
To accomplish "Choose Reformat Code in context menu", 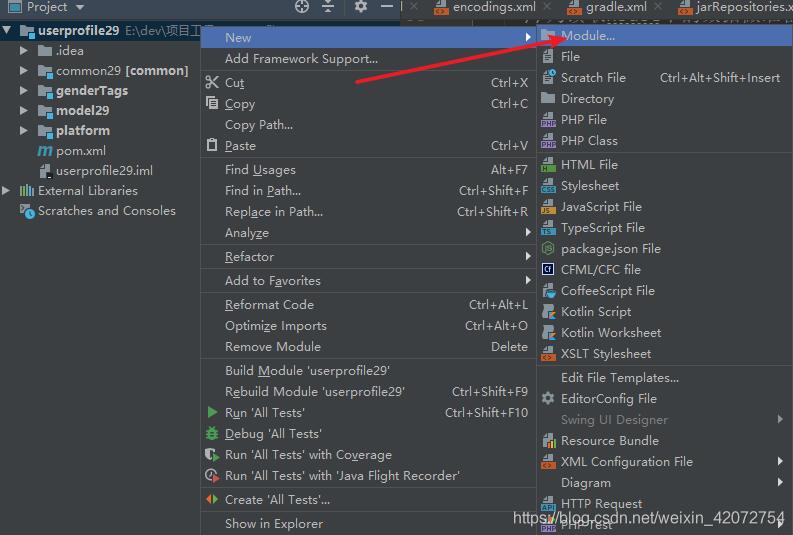I will (269, 305).
